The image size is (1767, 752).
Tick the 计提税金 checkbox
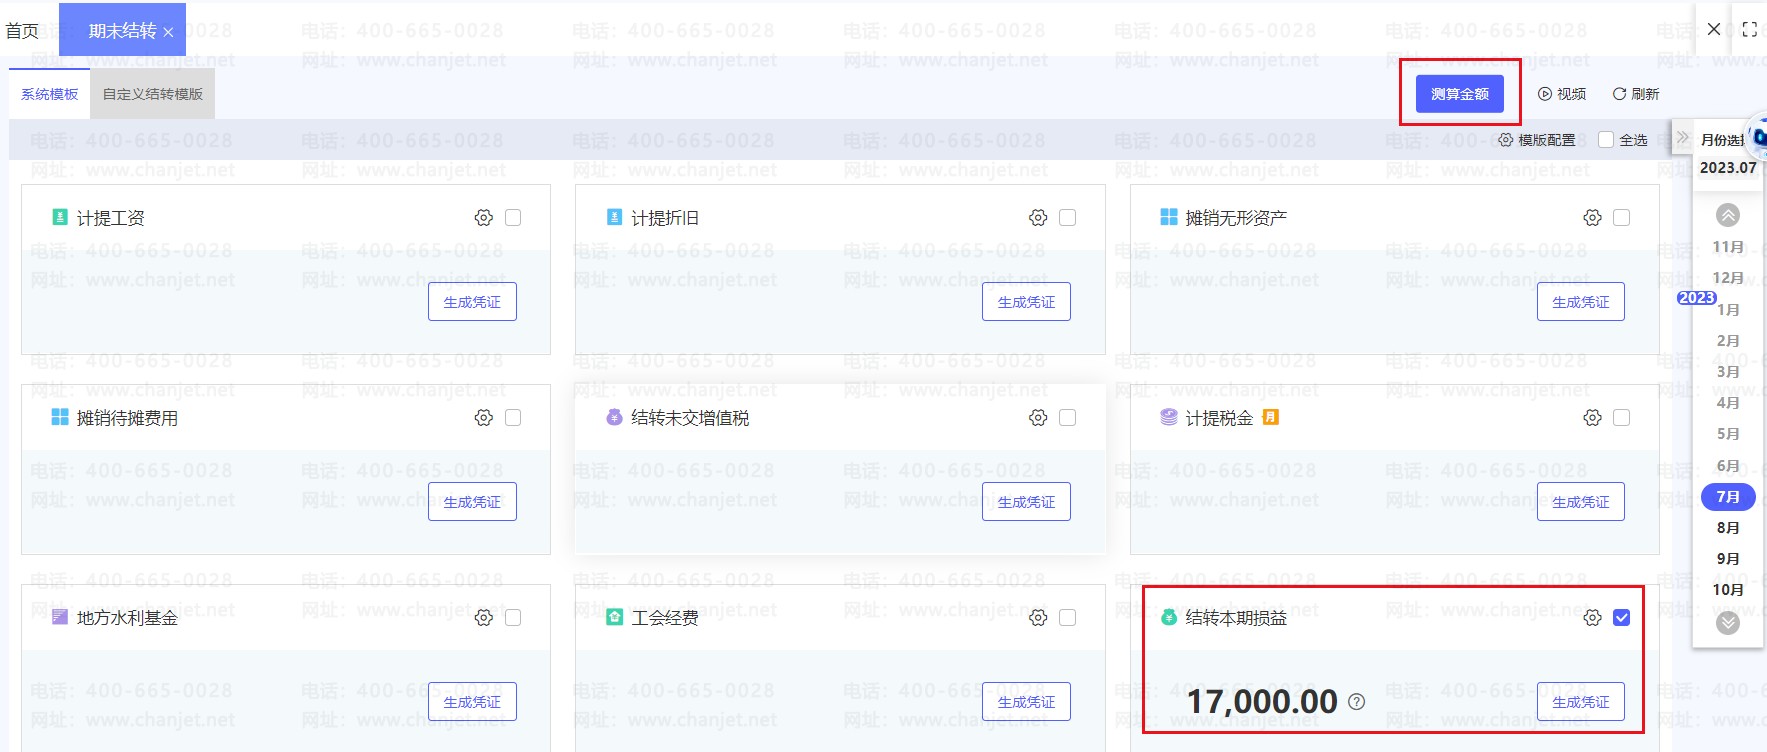(x=1622, y=418)
